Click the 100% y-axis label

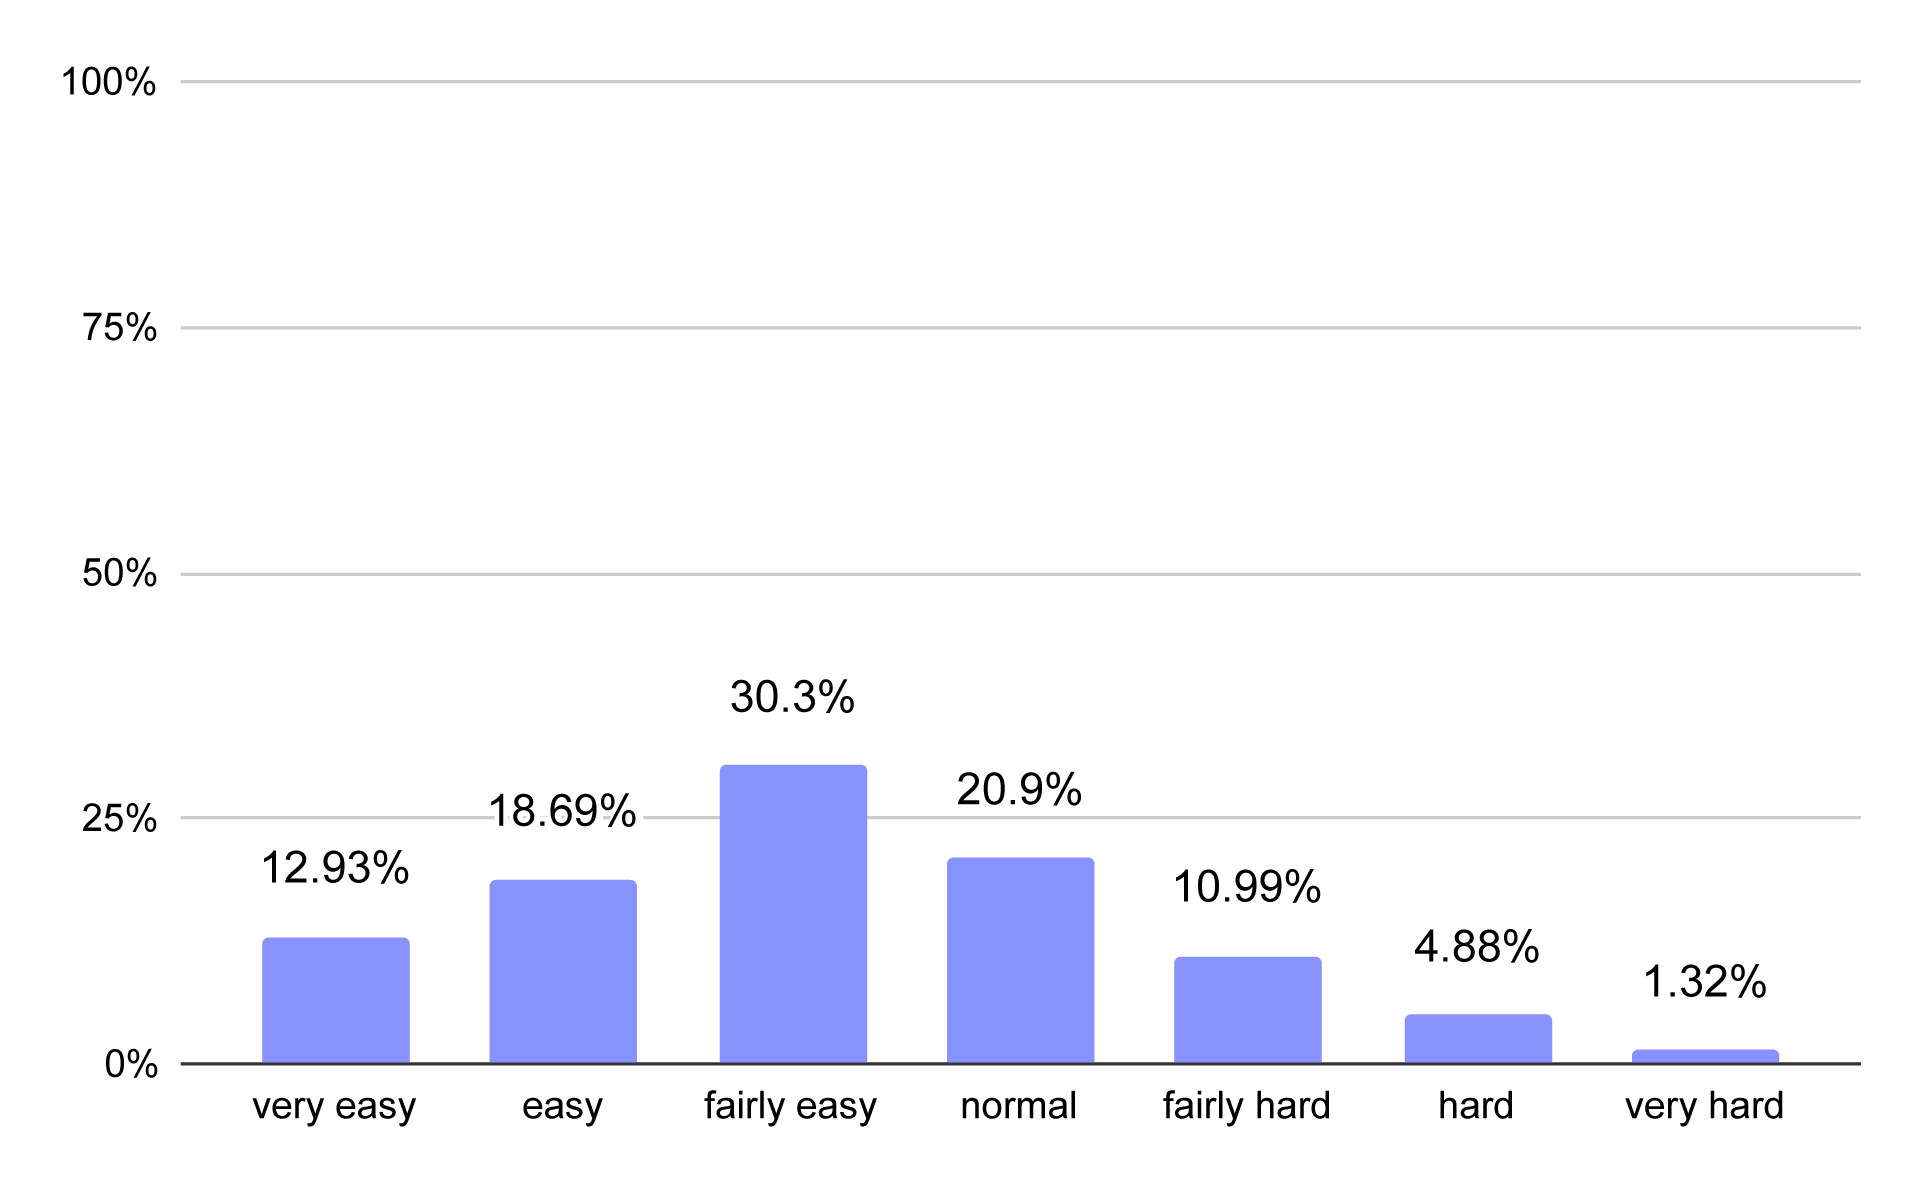click(109, 82)
